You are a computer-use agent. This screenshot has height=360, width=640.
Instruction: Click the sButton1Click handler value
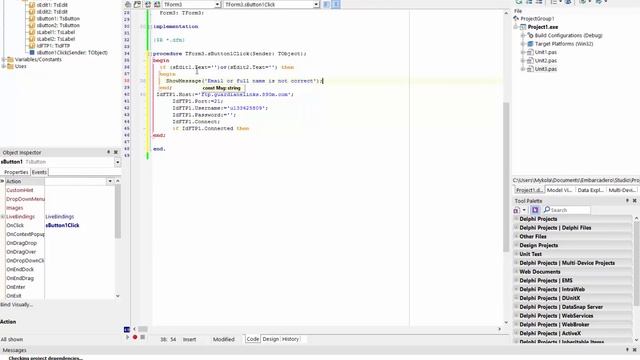(62, 225)
